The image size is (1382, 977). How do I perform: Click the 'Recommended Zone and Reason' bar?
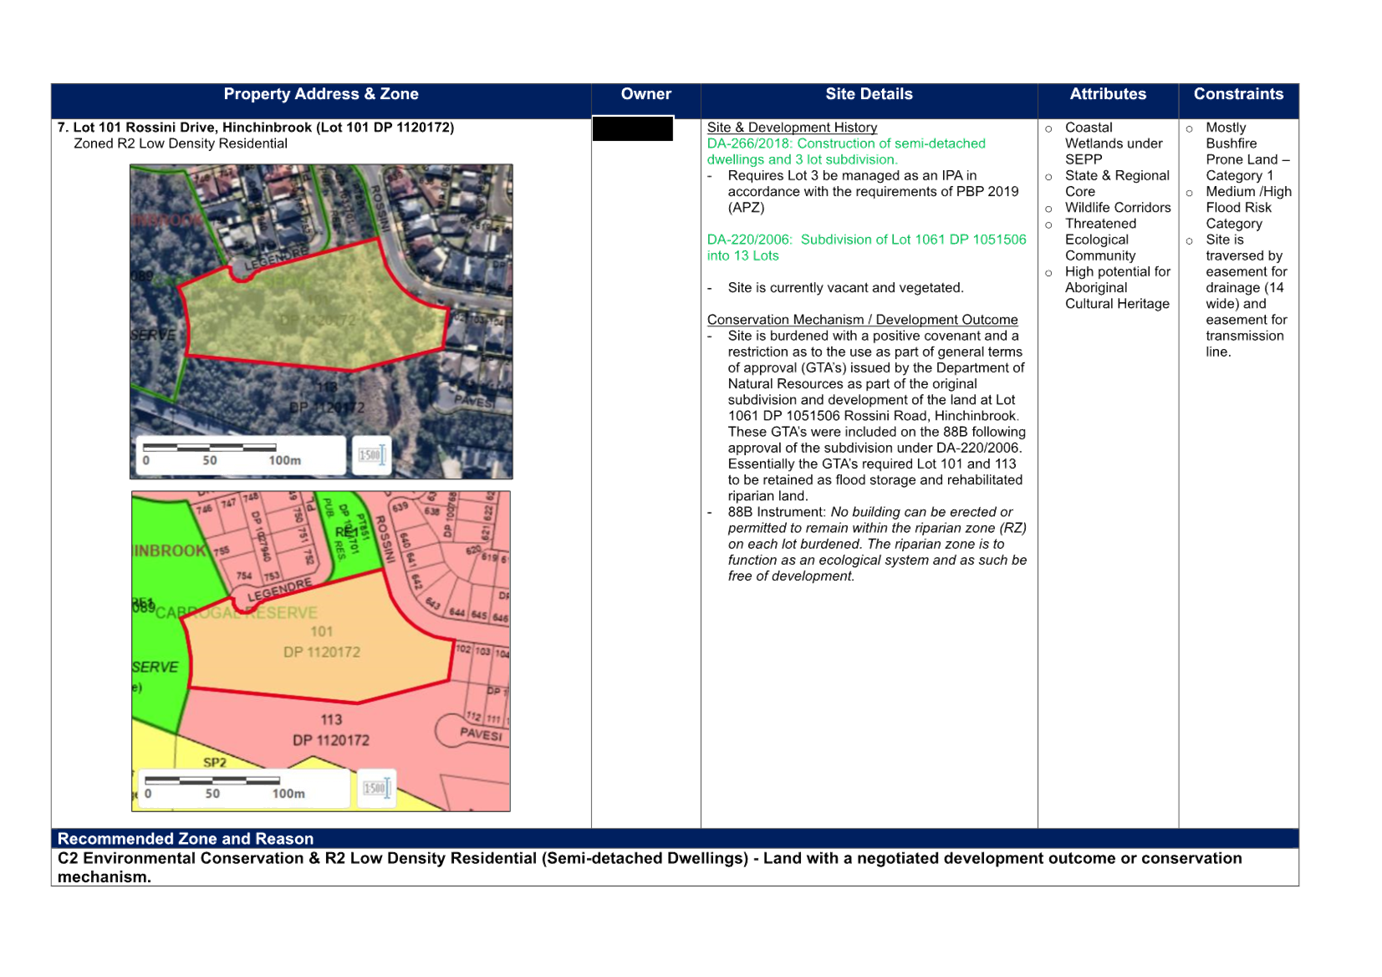point(675,838)
